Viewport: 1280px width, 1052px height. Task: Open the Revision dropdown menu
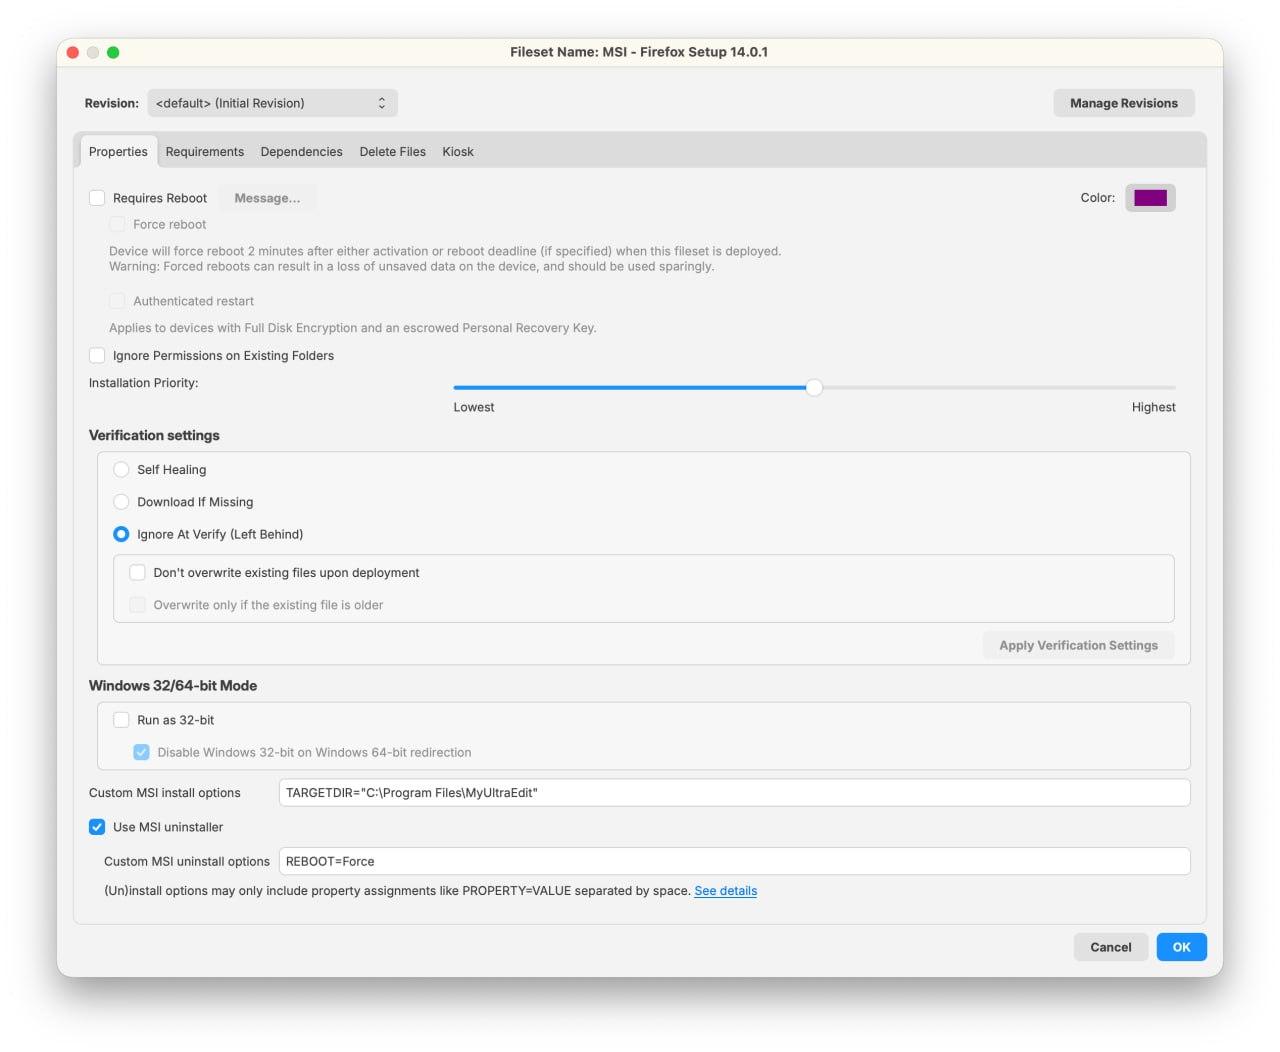pos(272,103)
